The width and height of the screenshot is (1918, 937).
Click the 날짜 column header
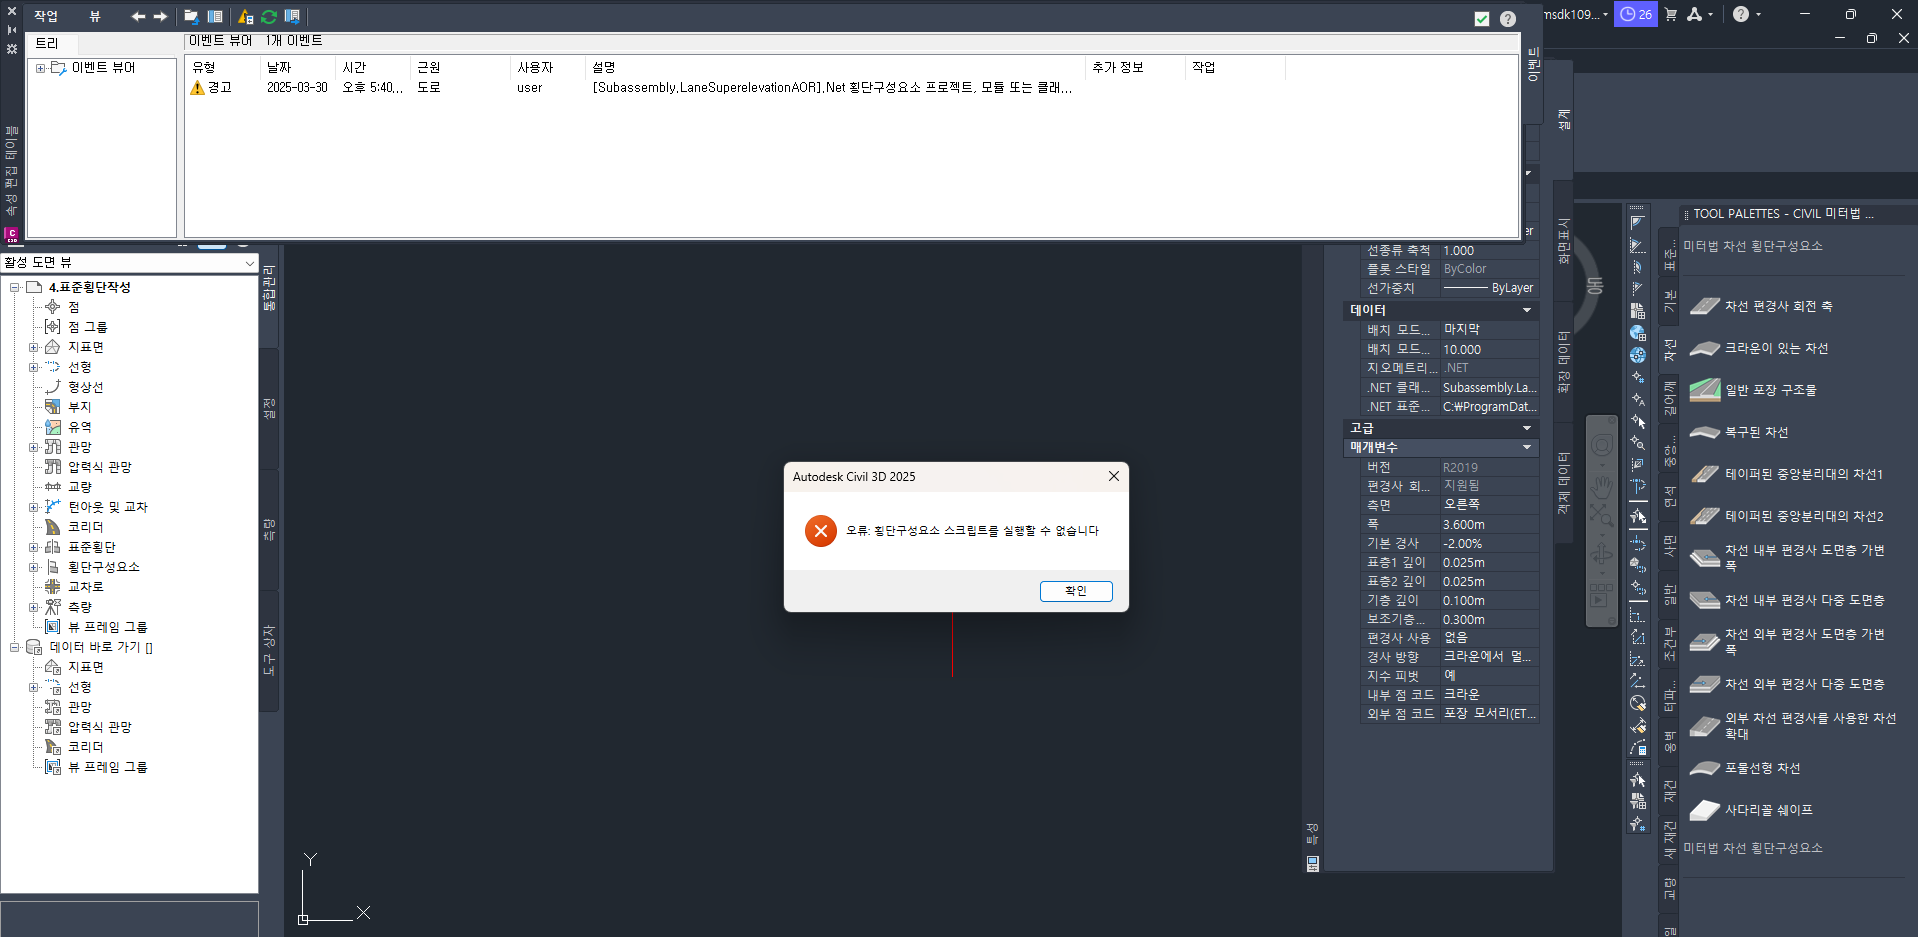click(x=298, y=67)
